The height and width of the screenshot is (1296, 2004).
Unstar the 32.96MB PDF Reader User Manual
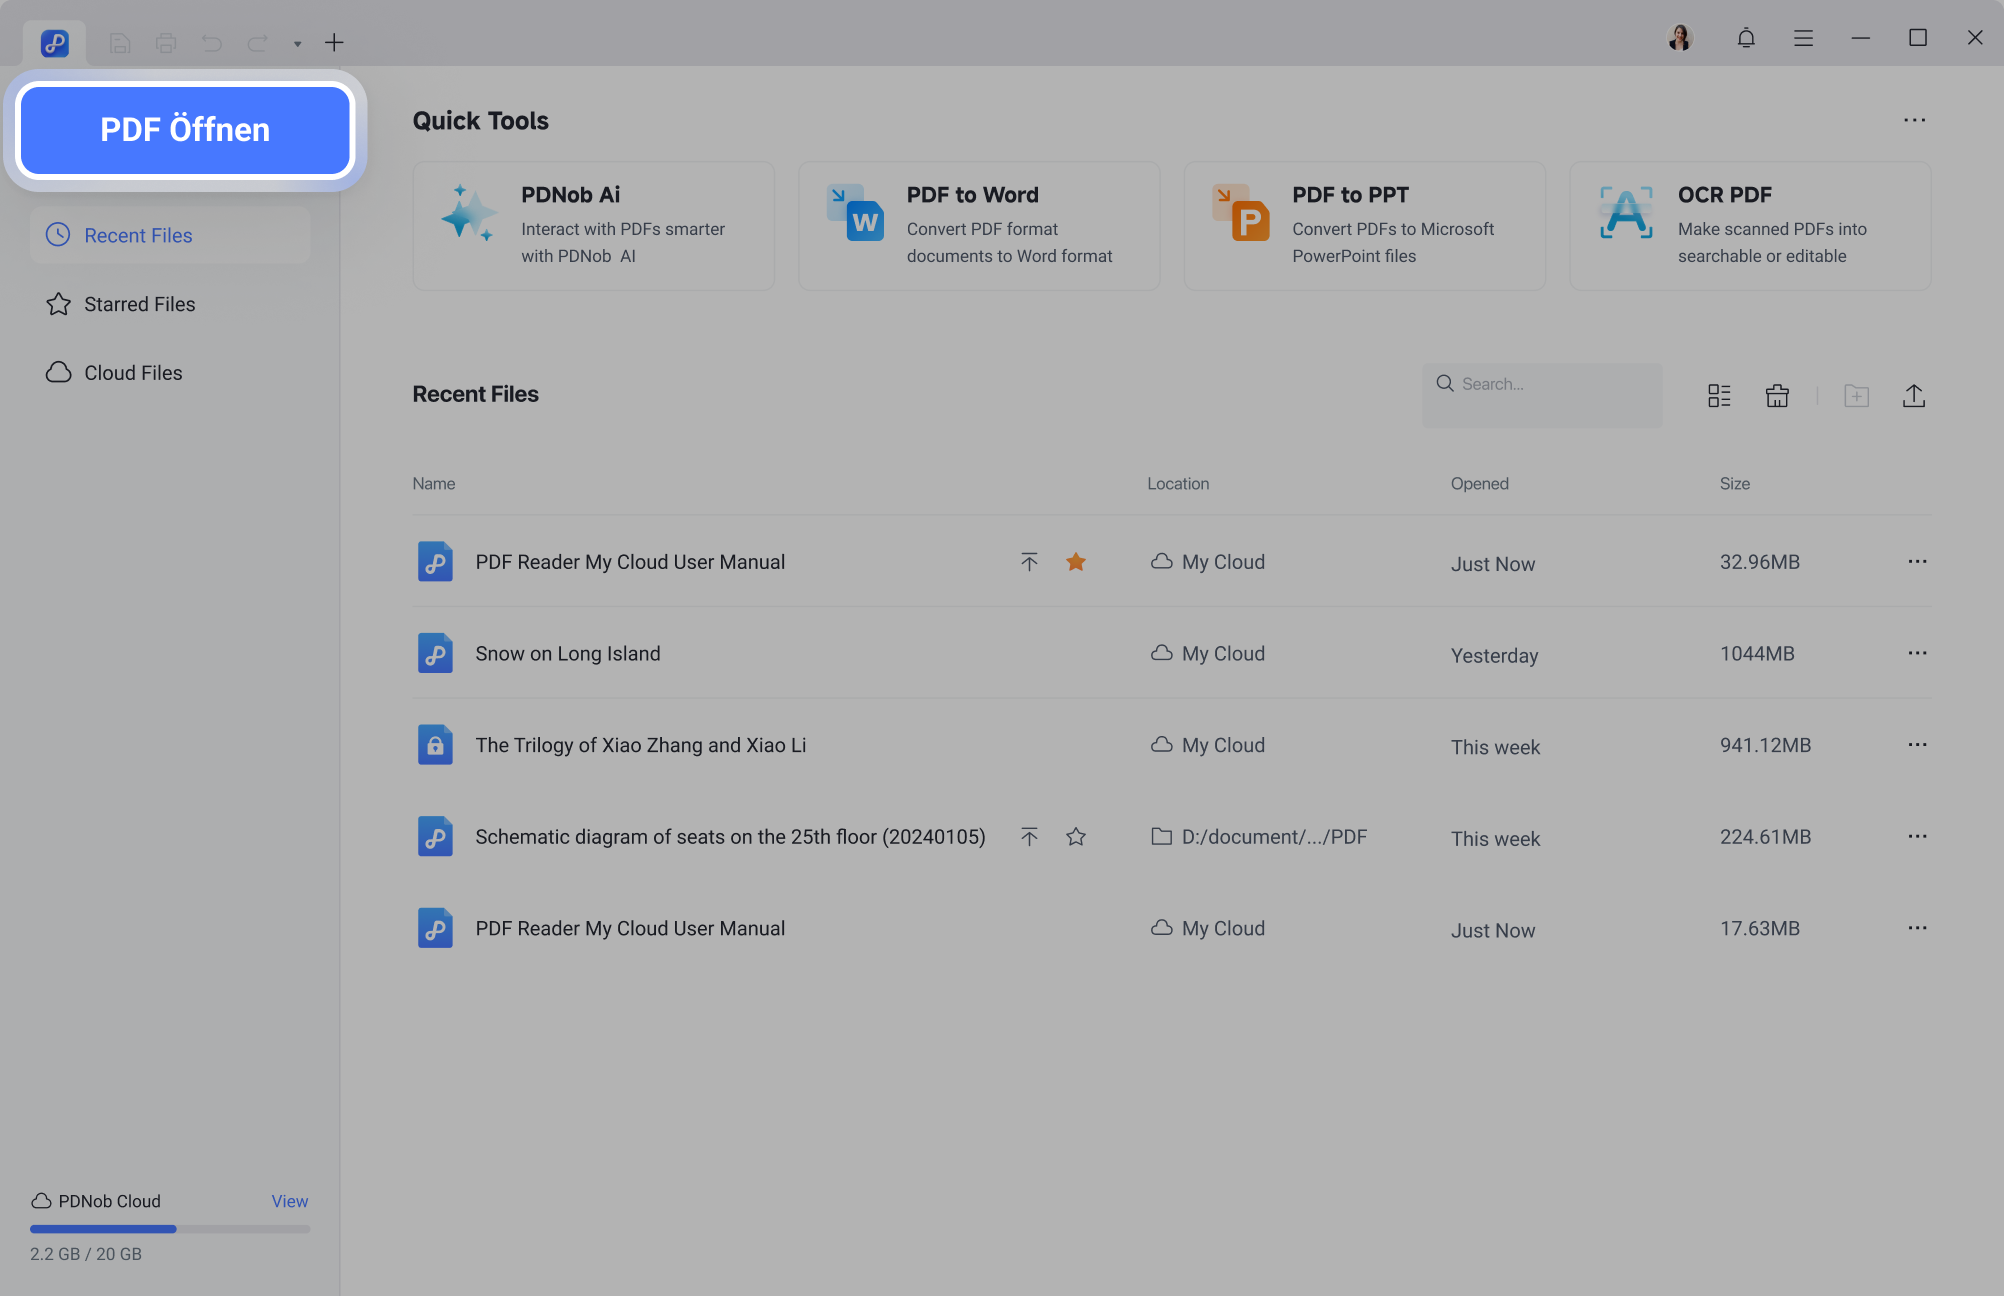(1076, 562)
